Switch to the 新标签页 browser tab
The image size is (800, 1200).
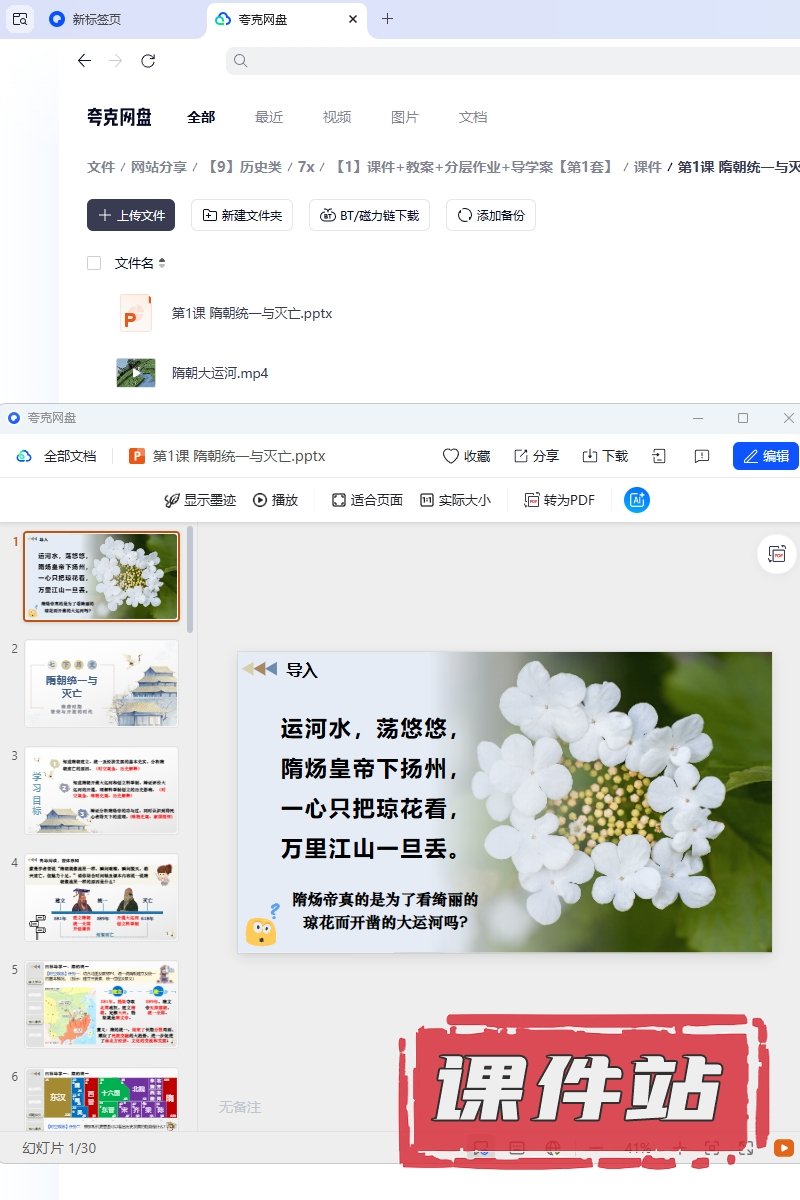[97, 19]
